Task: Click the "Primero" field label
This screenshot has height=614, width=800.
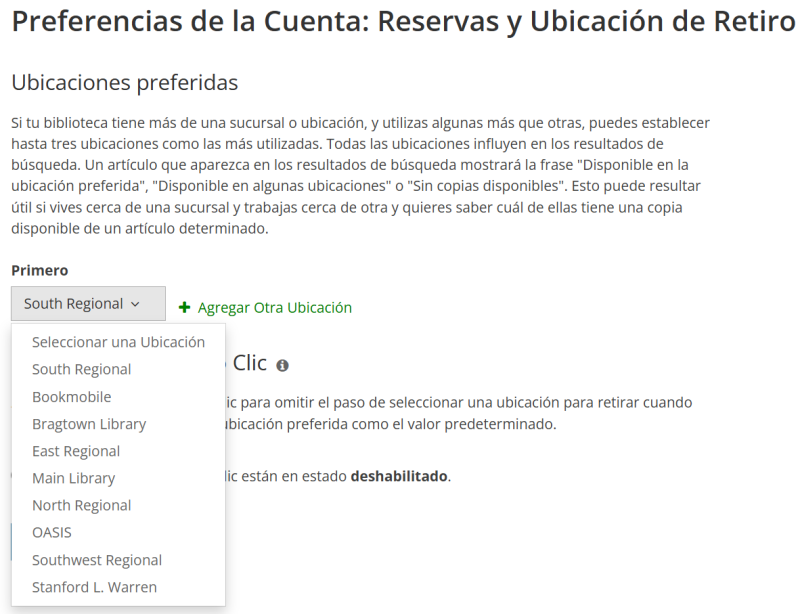Action: pos(40,271)
